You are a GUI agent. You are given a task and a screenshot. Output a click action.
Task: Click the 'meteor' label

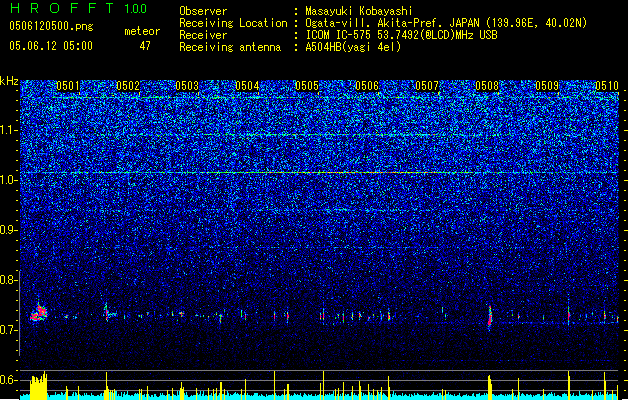point(142,31)
